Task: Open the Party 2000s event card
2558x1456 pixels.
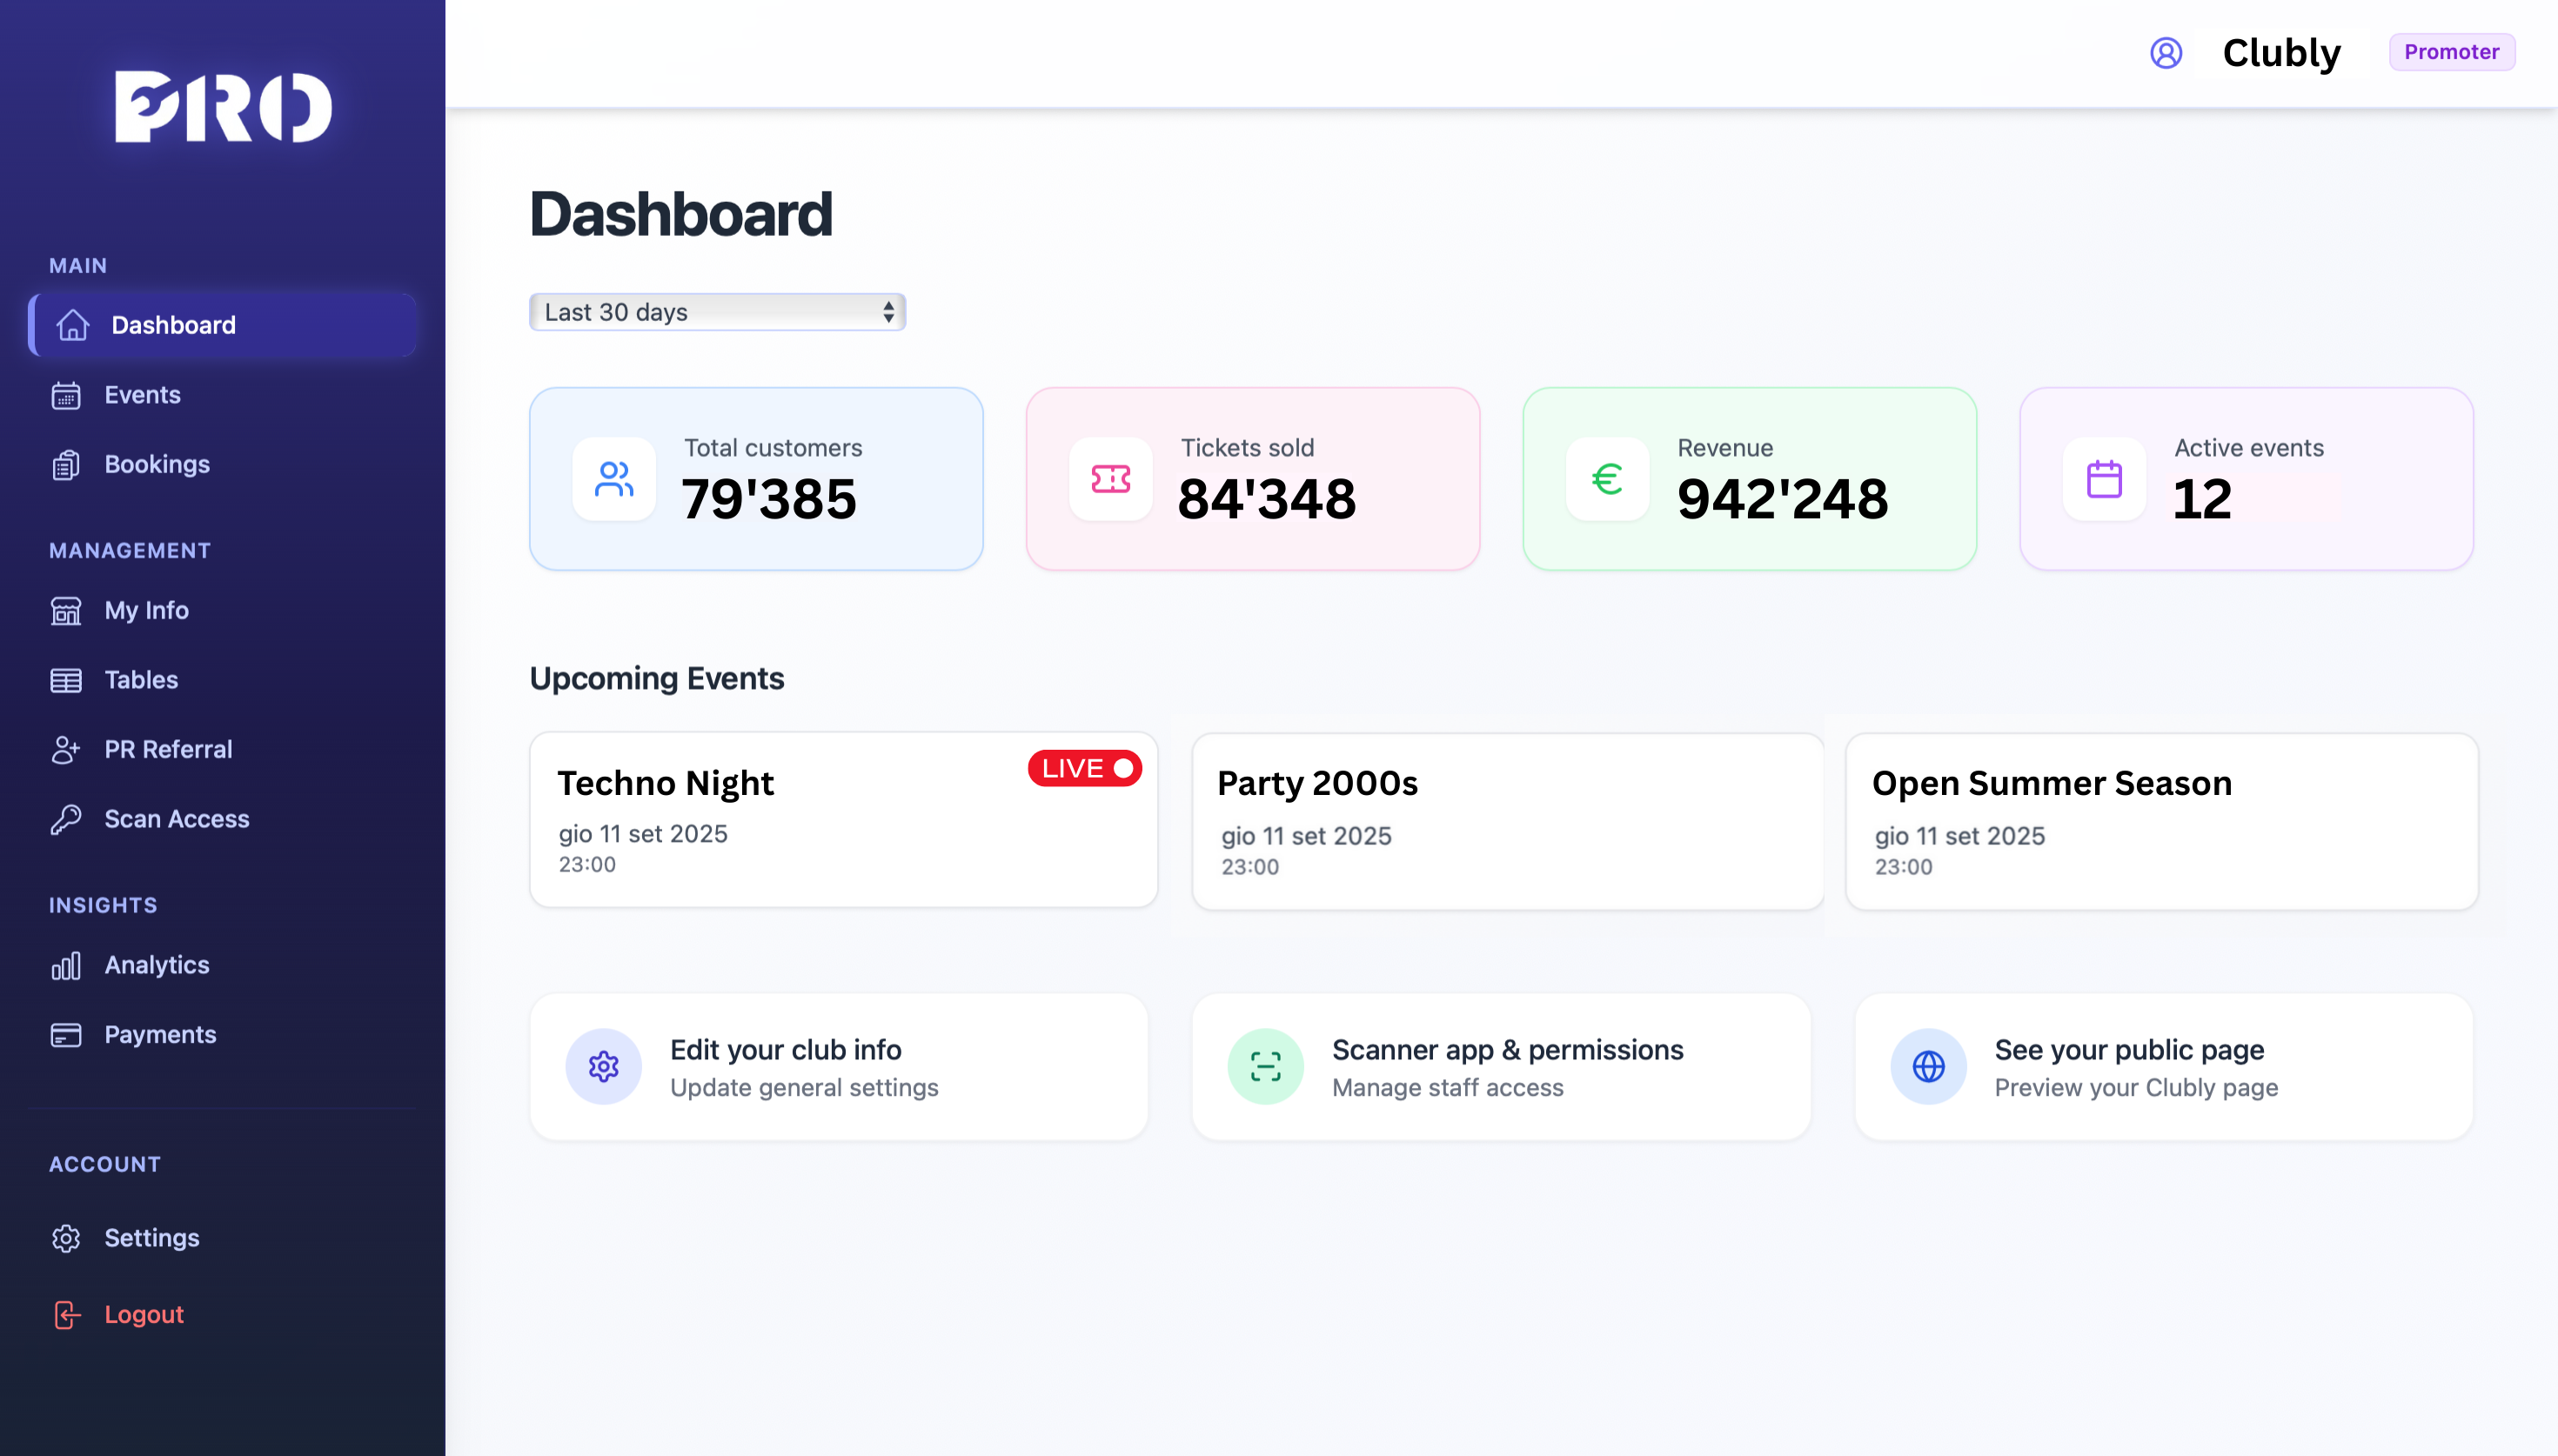Action: coord(1507,820)
